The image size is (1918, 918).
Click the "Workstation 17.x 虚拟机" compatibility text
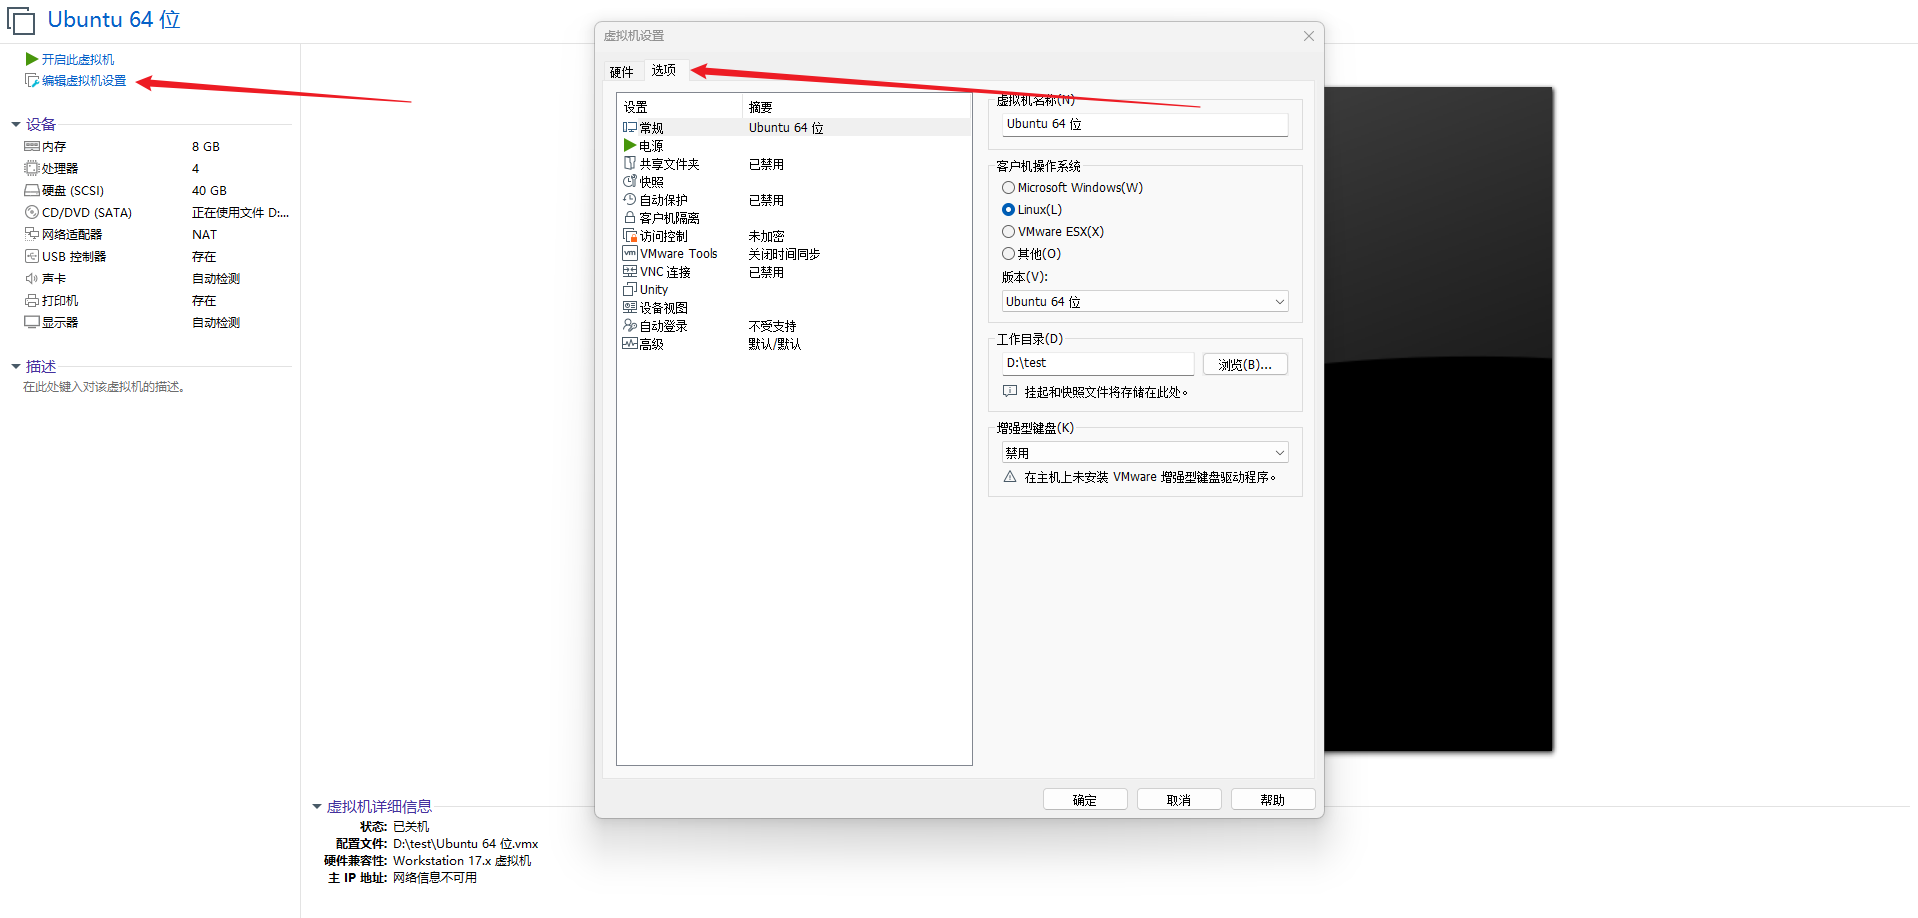tap(462, 861)
